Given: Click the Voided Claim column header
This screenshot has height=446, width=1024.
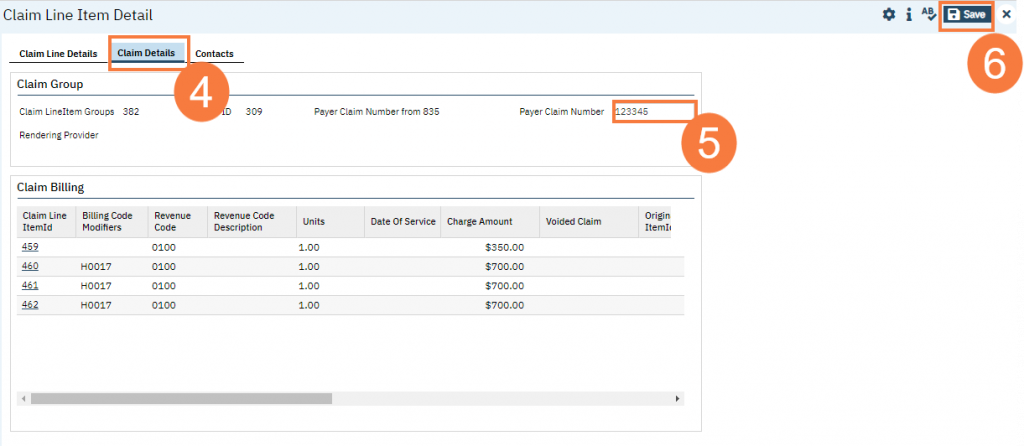Looking at the screenshot, I should click(x=575, y=221).
